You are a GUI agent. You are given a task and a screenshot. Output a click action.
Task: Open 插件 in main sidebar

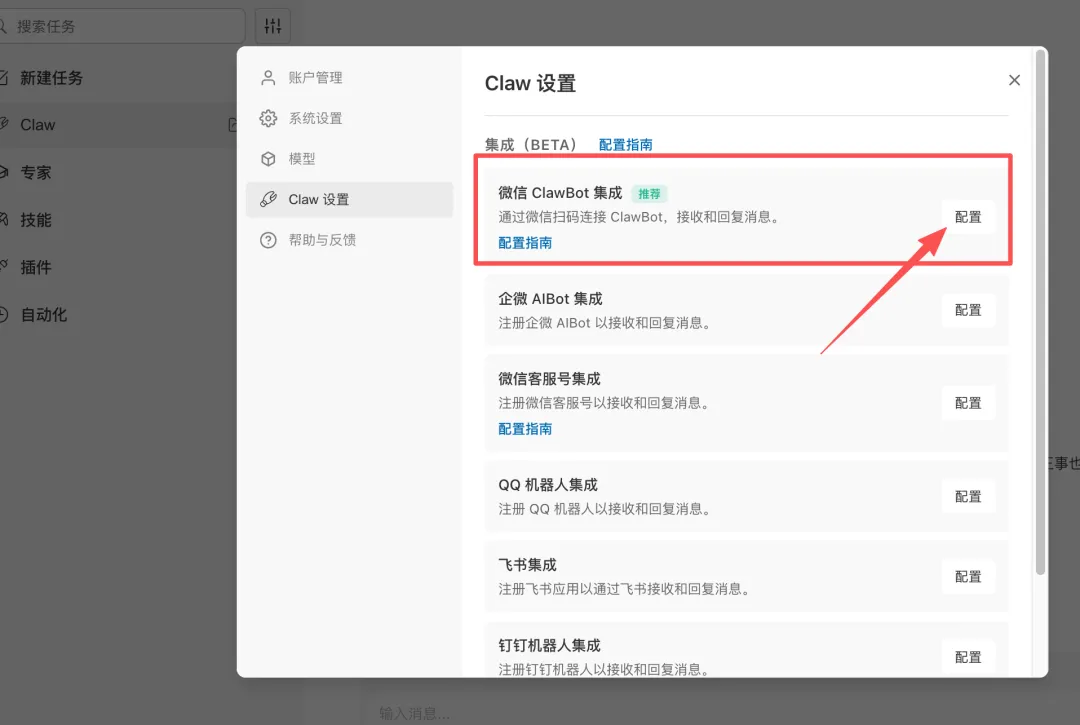tap(117, 267)
